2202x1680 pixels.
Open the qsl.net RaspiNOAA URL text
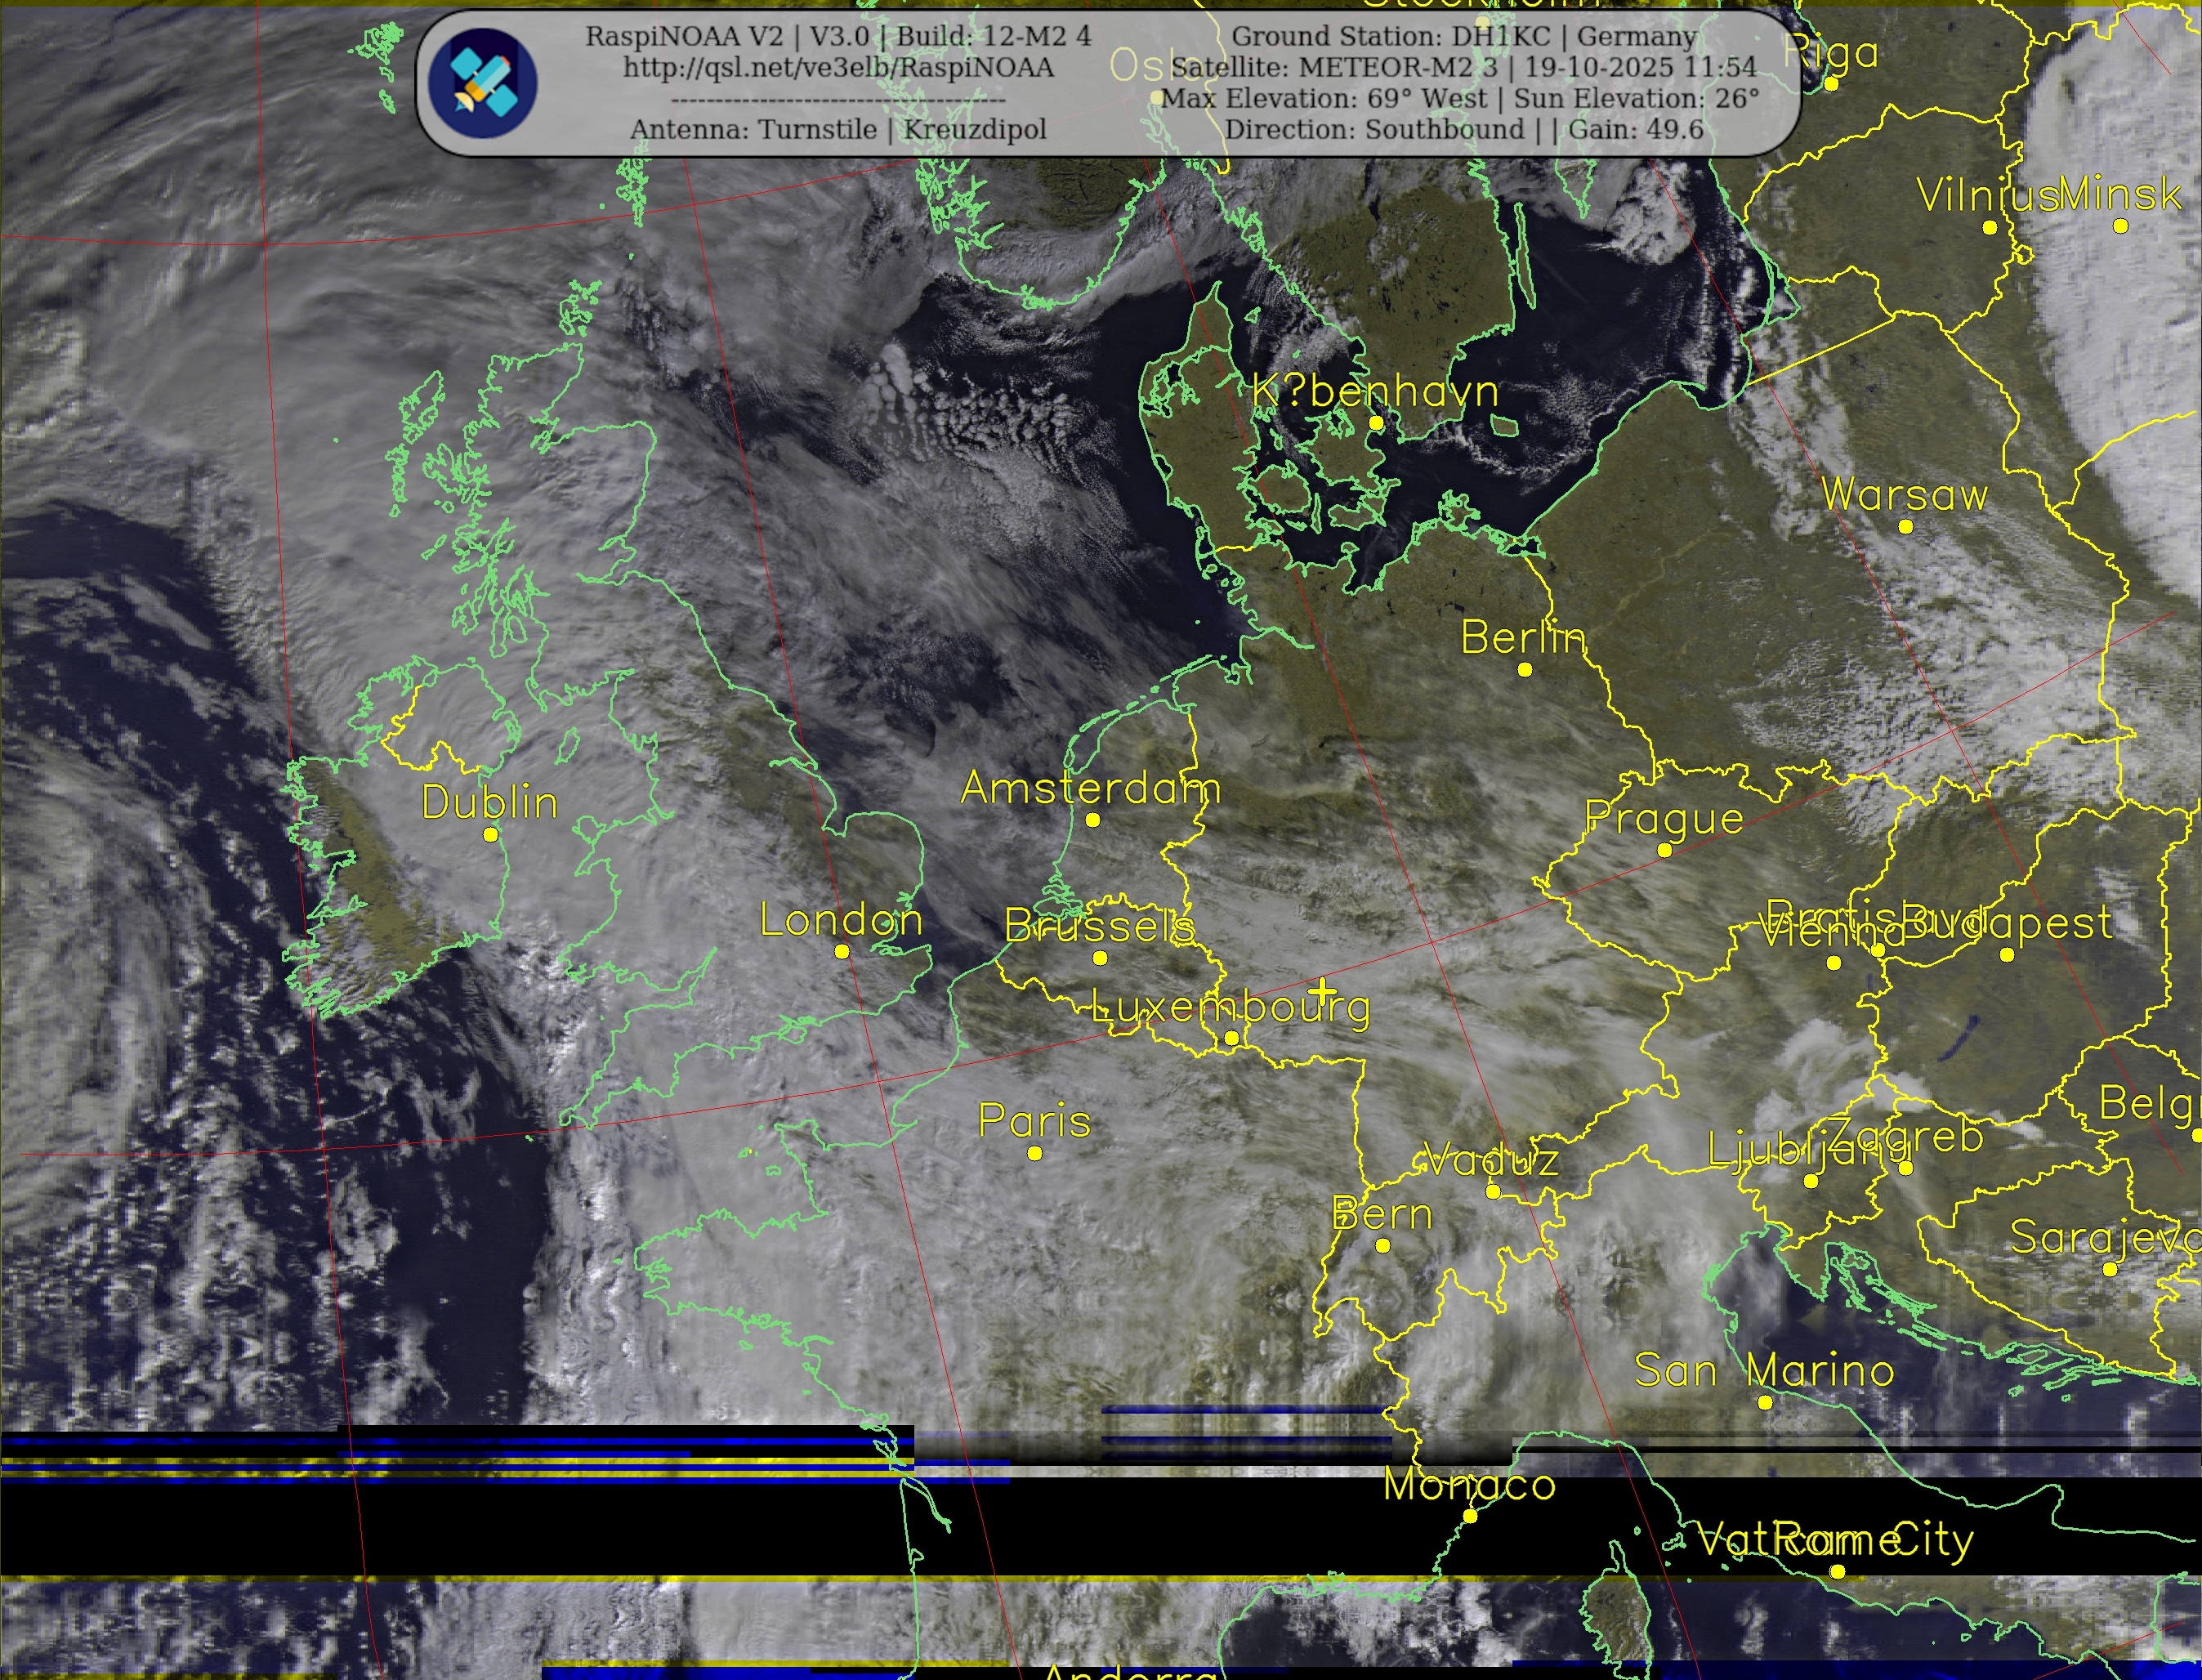(x=838, y=68)
